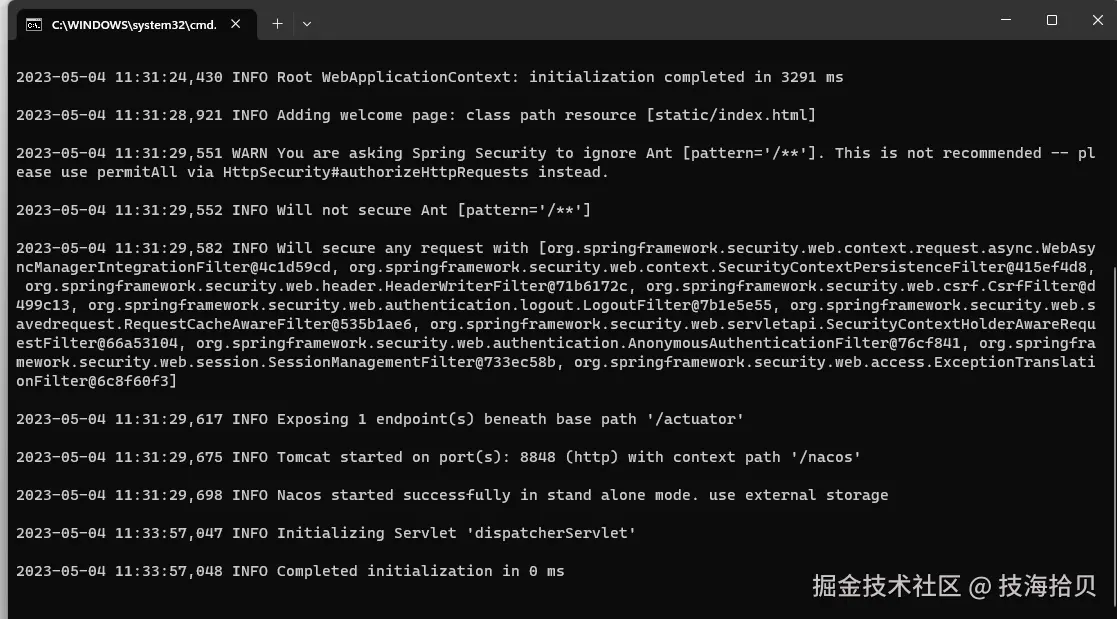
Task: Maximize the terminal window
Action: pyautogui.click(x=1051, y=20)
